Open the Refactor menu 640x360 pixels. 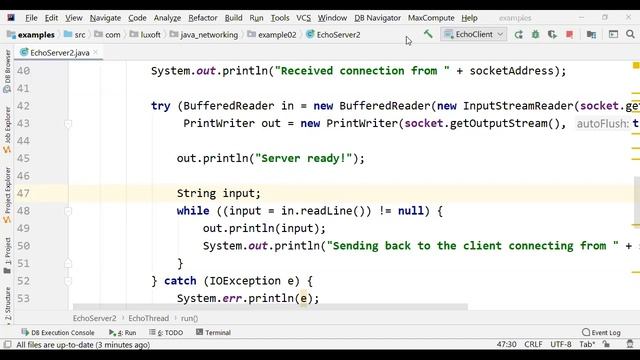(x=202, y=18)
